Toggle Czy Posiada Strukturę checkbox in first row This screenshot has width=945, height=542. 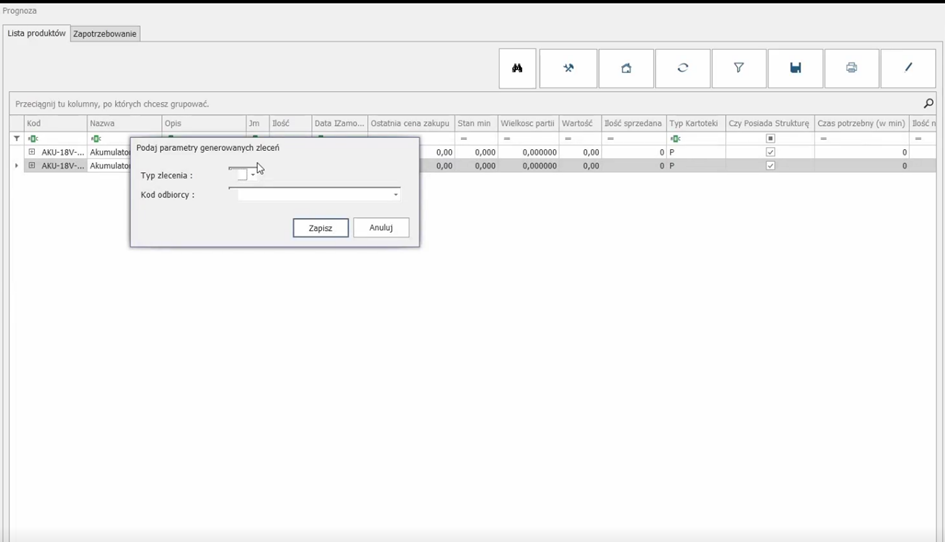coord(770,152)
